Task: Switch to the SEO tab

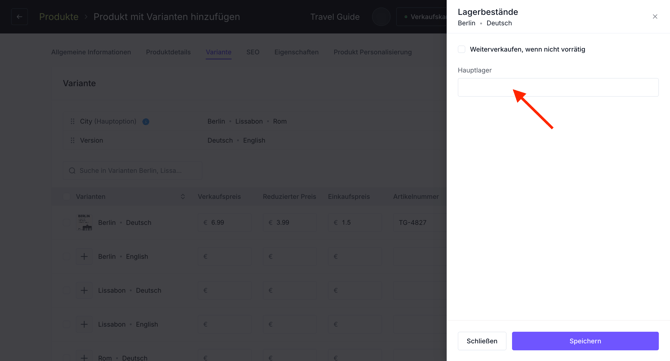Action: (253, 52)
